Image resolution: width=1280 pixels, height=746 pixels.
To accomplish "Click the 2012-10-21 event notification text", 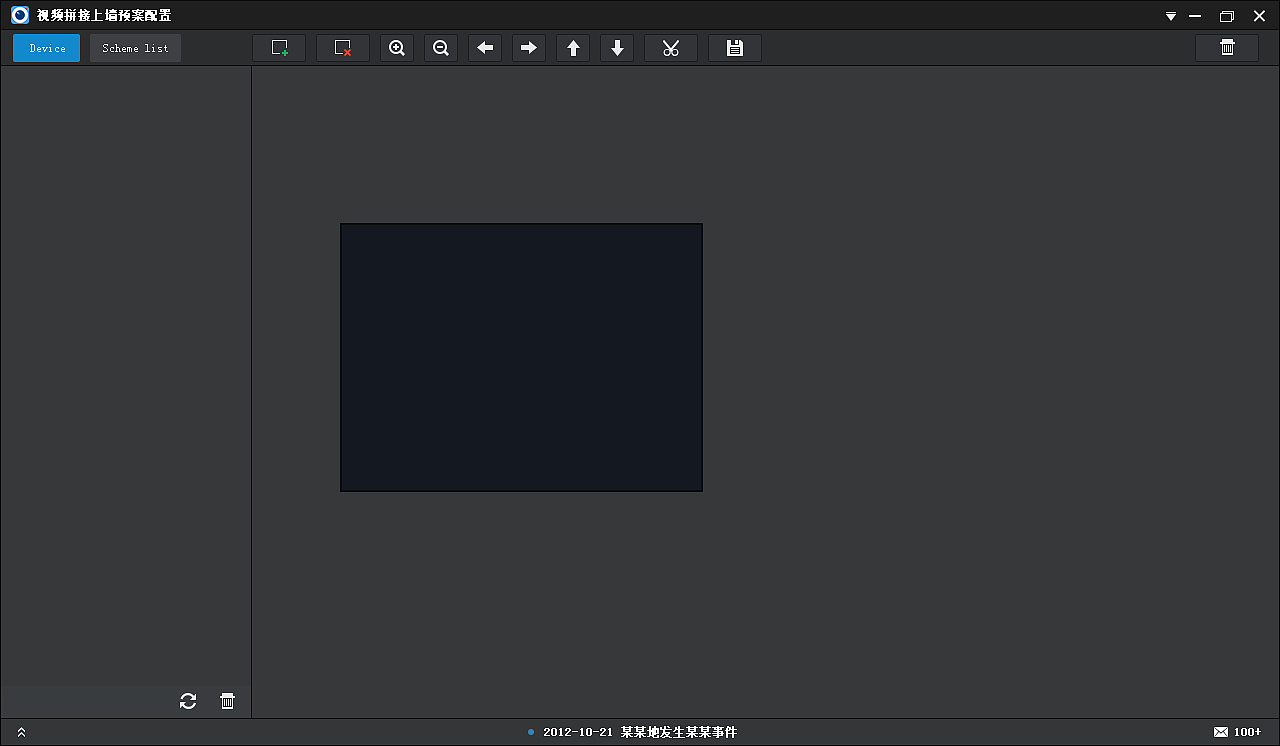I will click(640, 732).
